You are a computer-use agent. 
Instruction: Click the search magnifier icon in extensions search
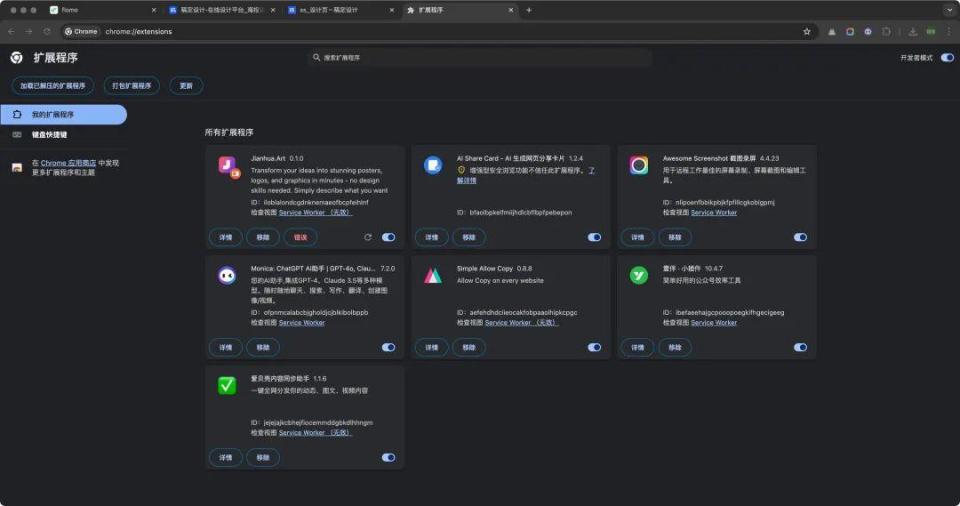pyautogui.click(x=317, y=57)
